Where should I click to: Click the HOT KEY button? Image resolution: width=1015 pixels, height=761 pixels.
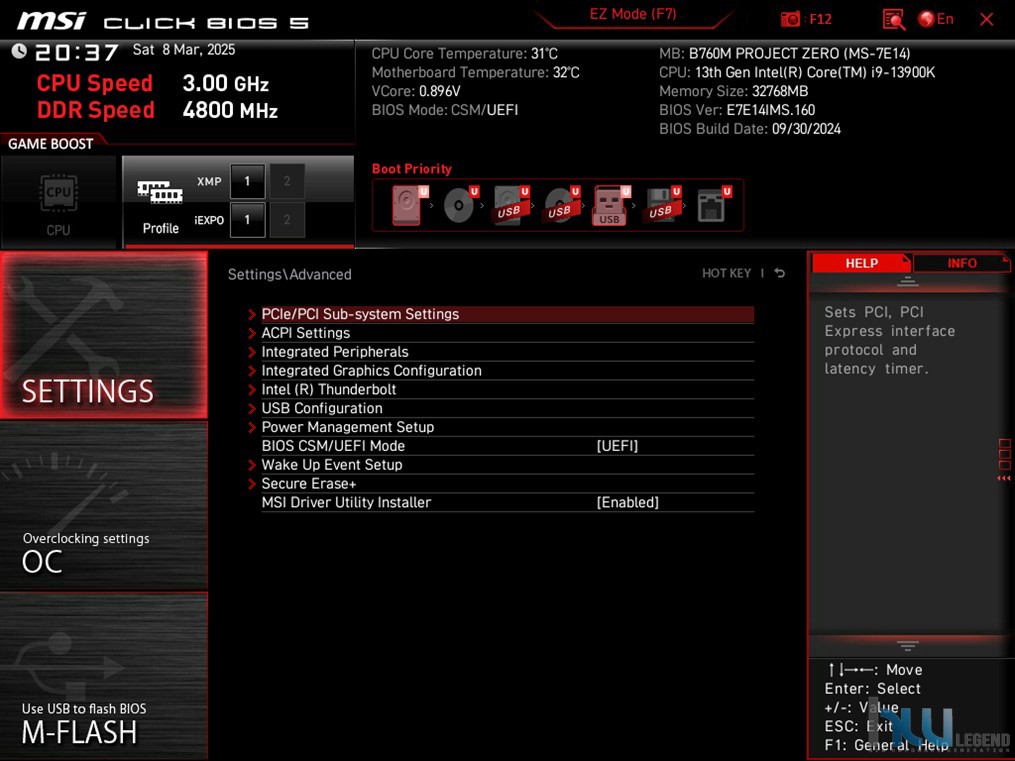(x=726, y=273)
